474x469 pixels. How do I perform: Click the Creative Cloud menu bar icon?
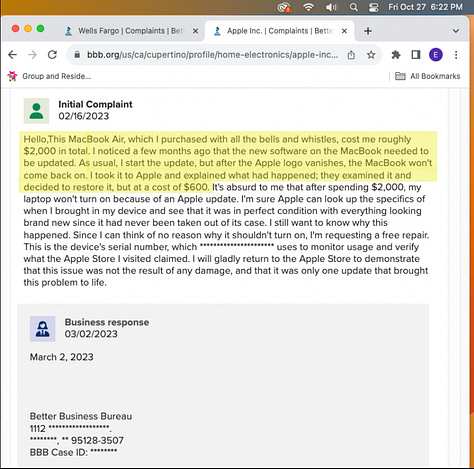click(284, 7)
